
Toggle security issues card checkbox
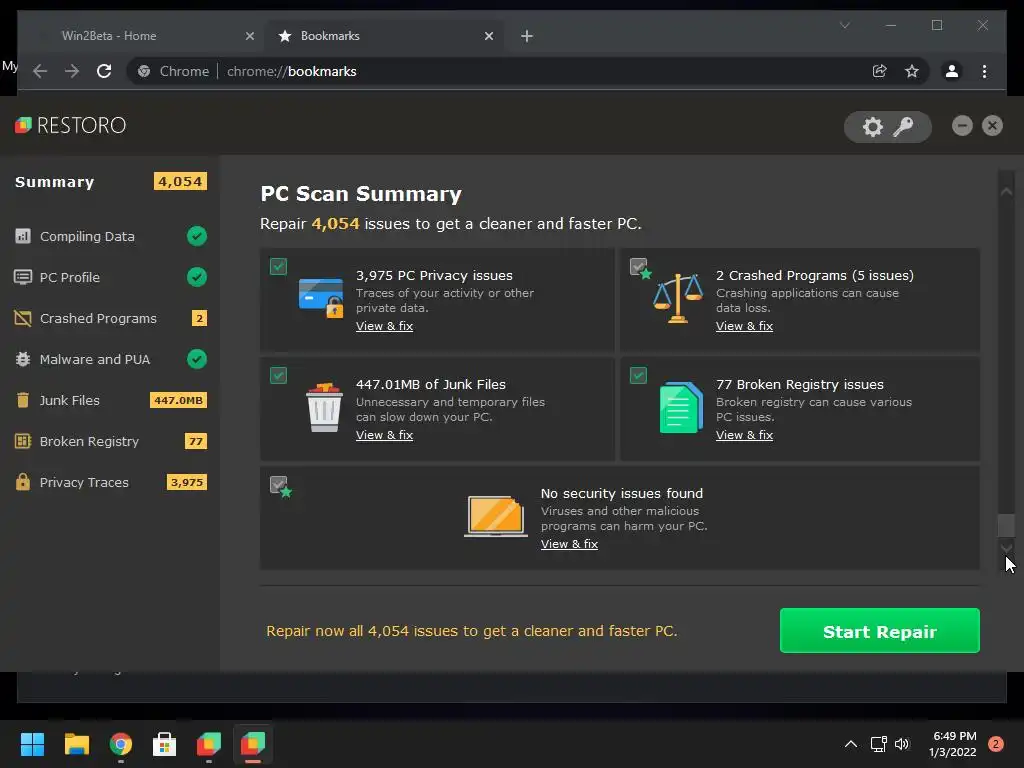[x=278, y=485]
